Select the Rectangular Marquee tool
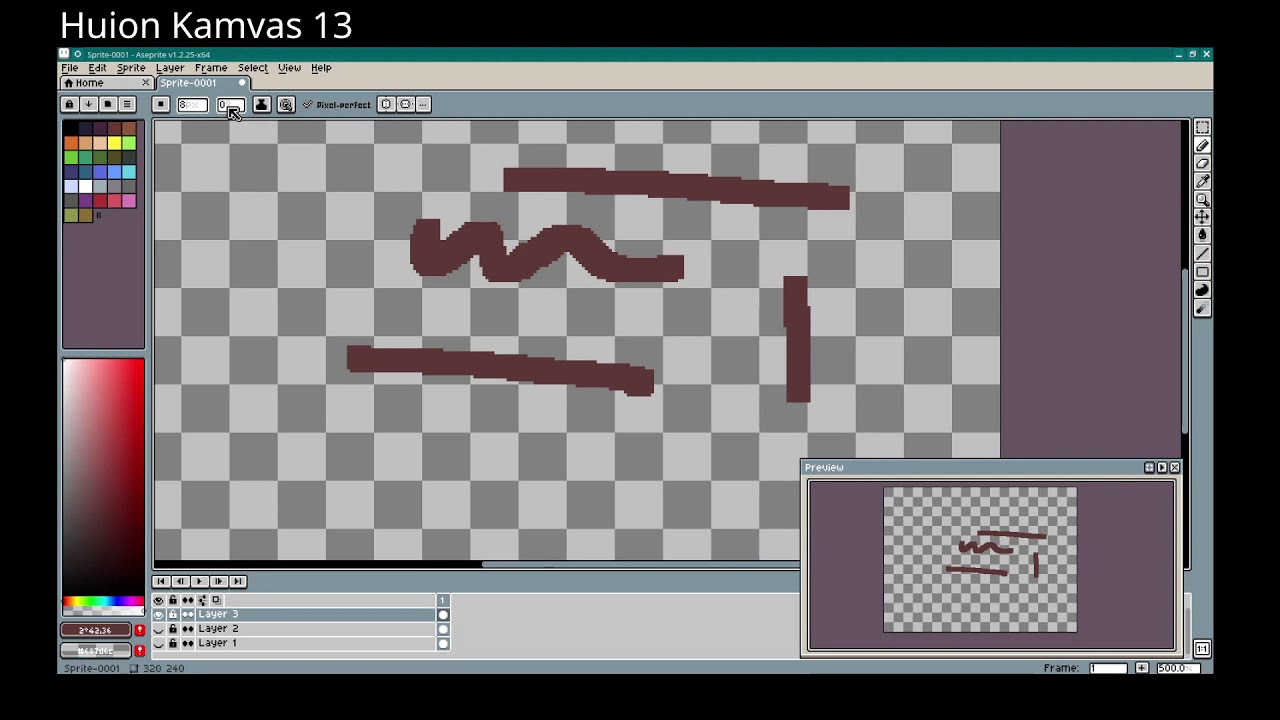1280x720 pixels. pos(1202,127)
